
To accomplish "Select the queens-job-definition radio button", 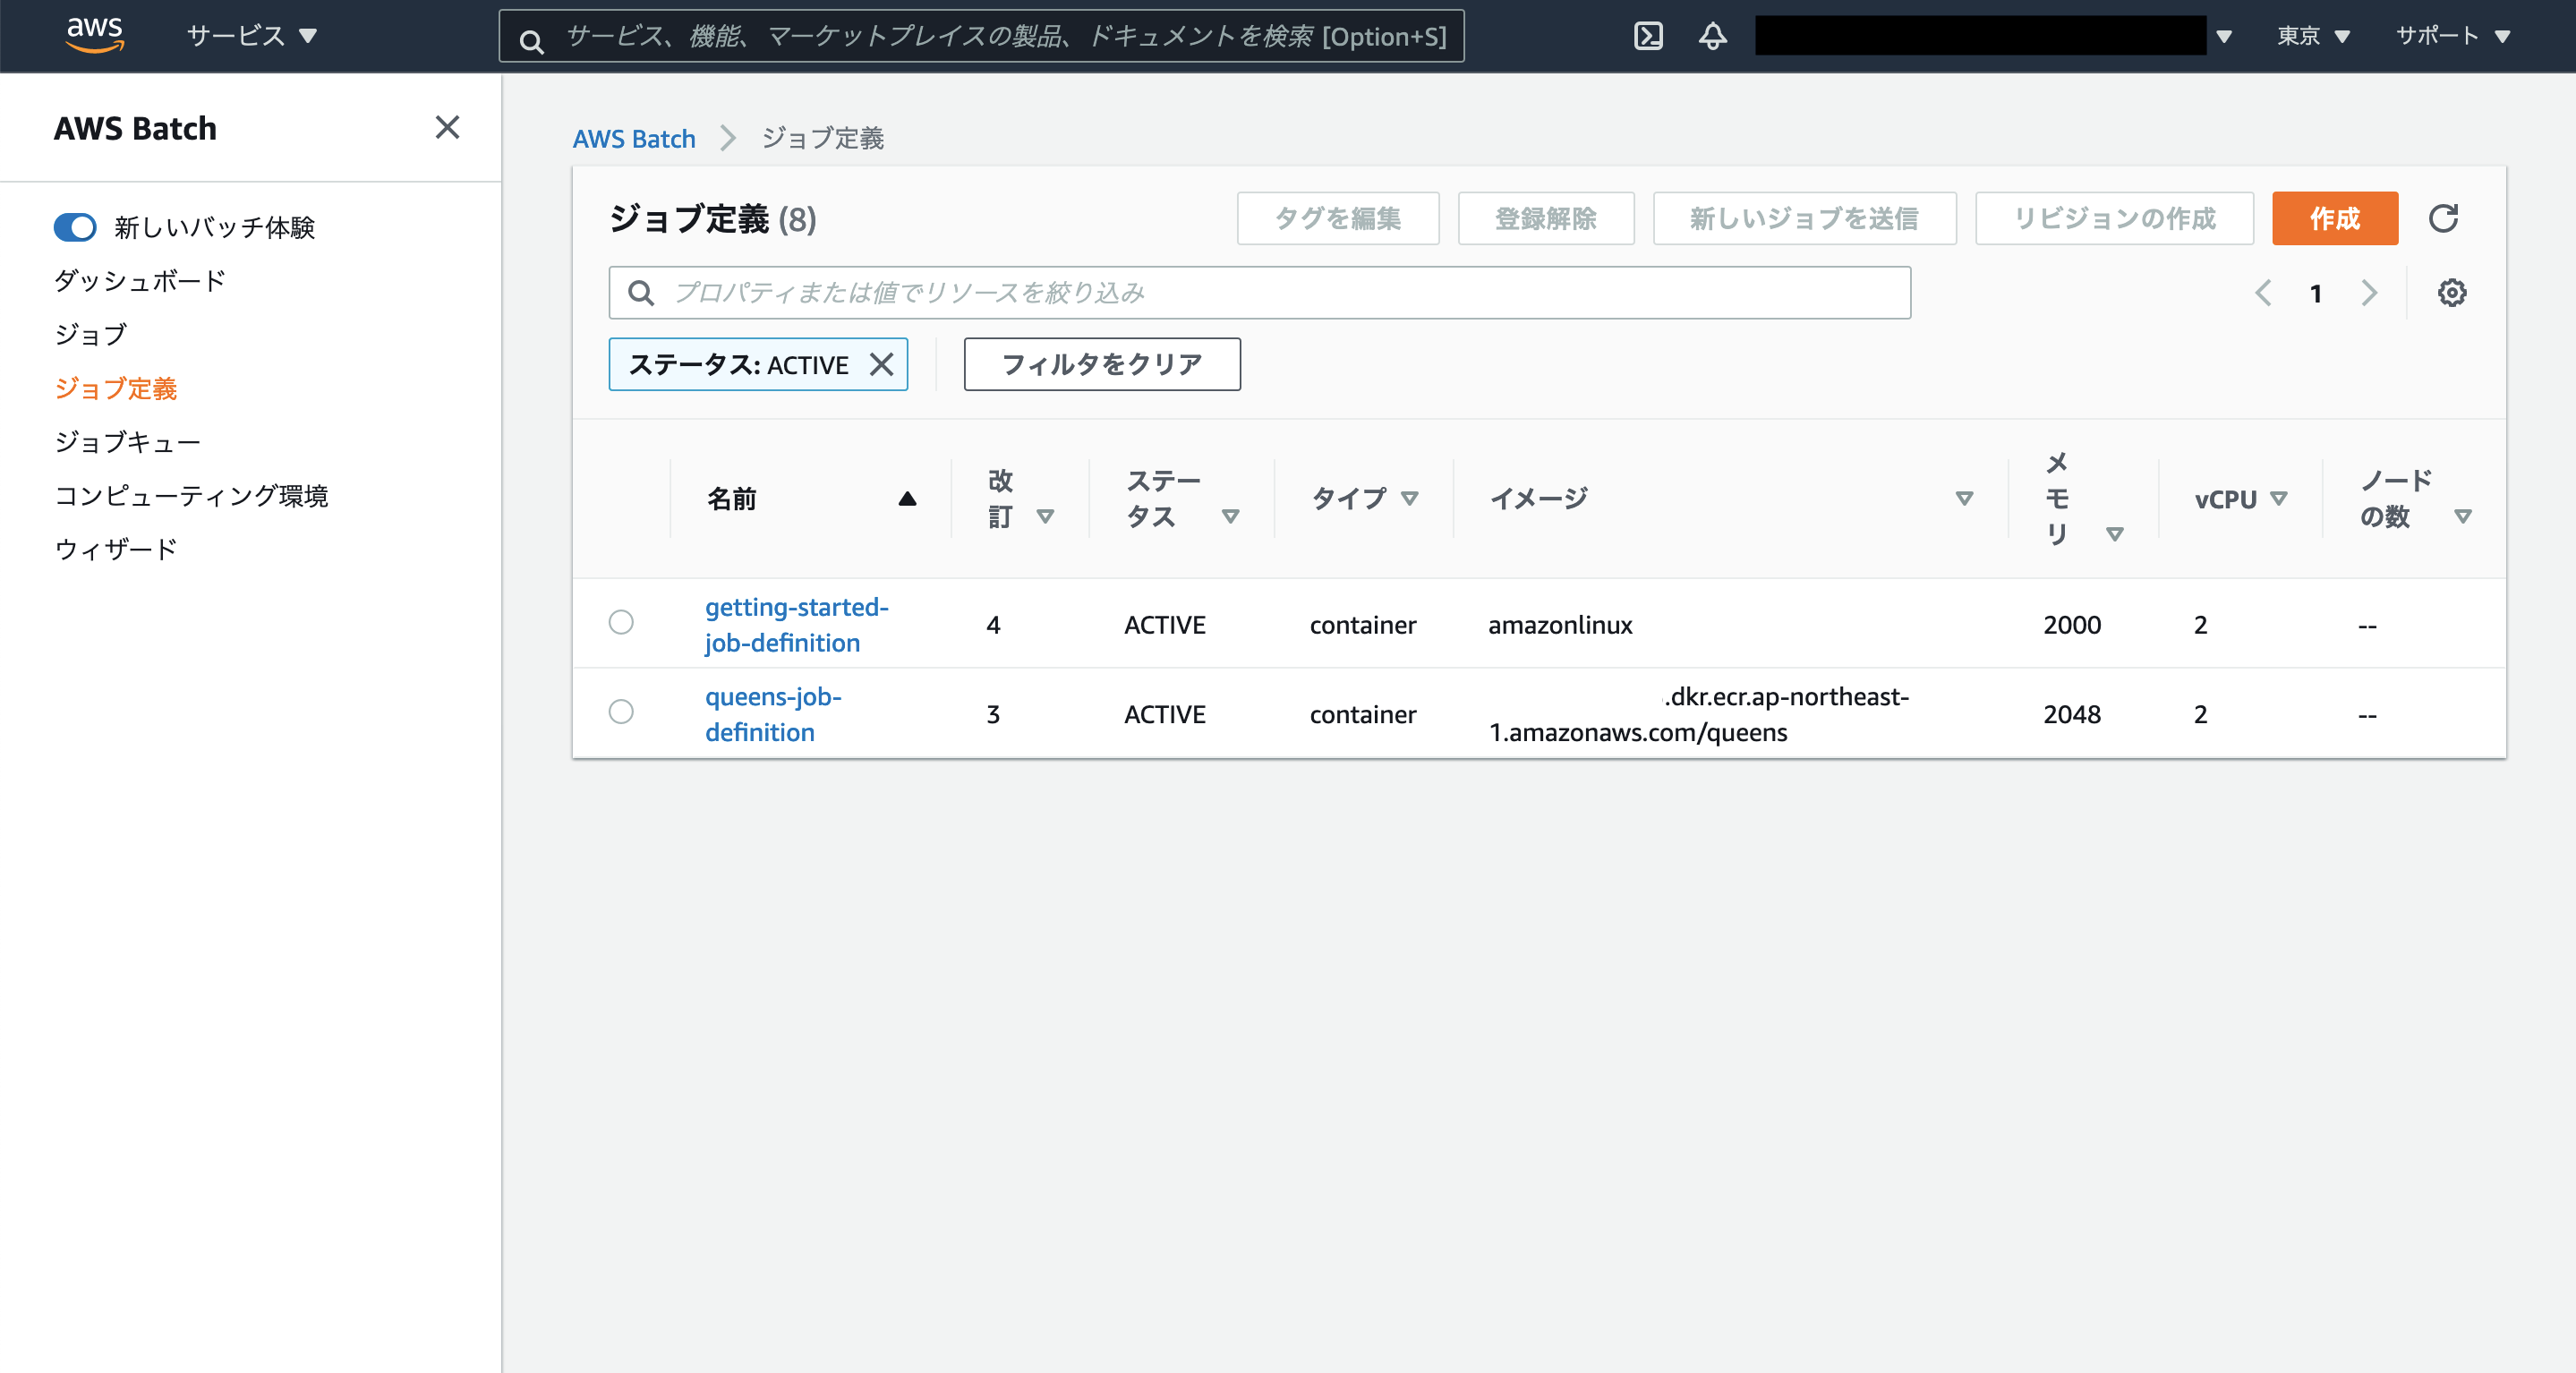I will [621, 711].
